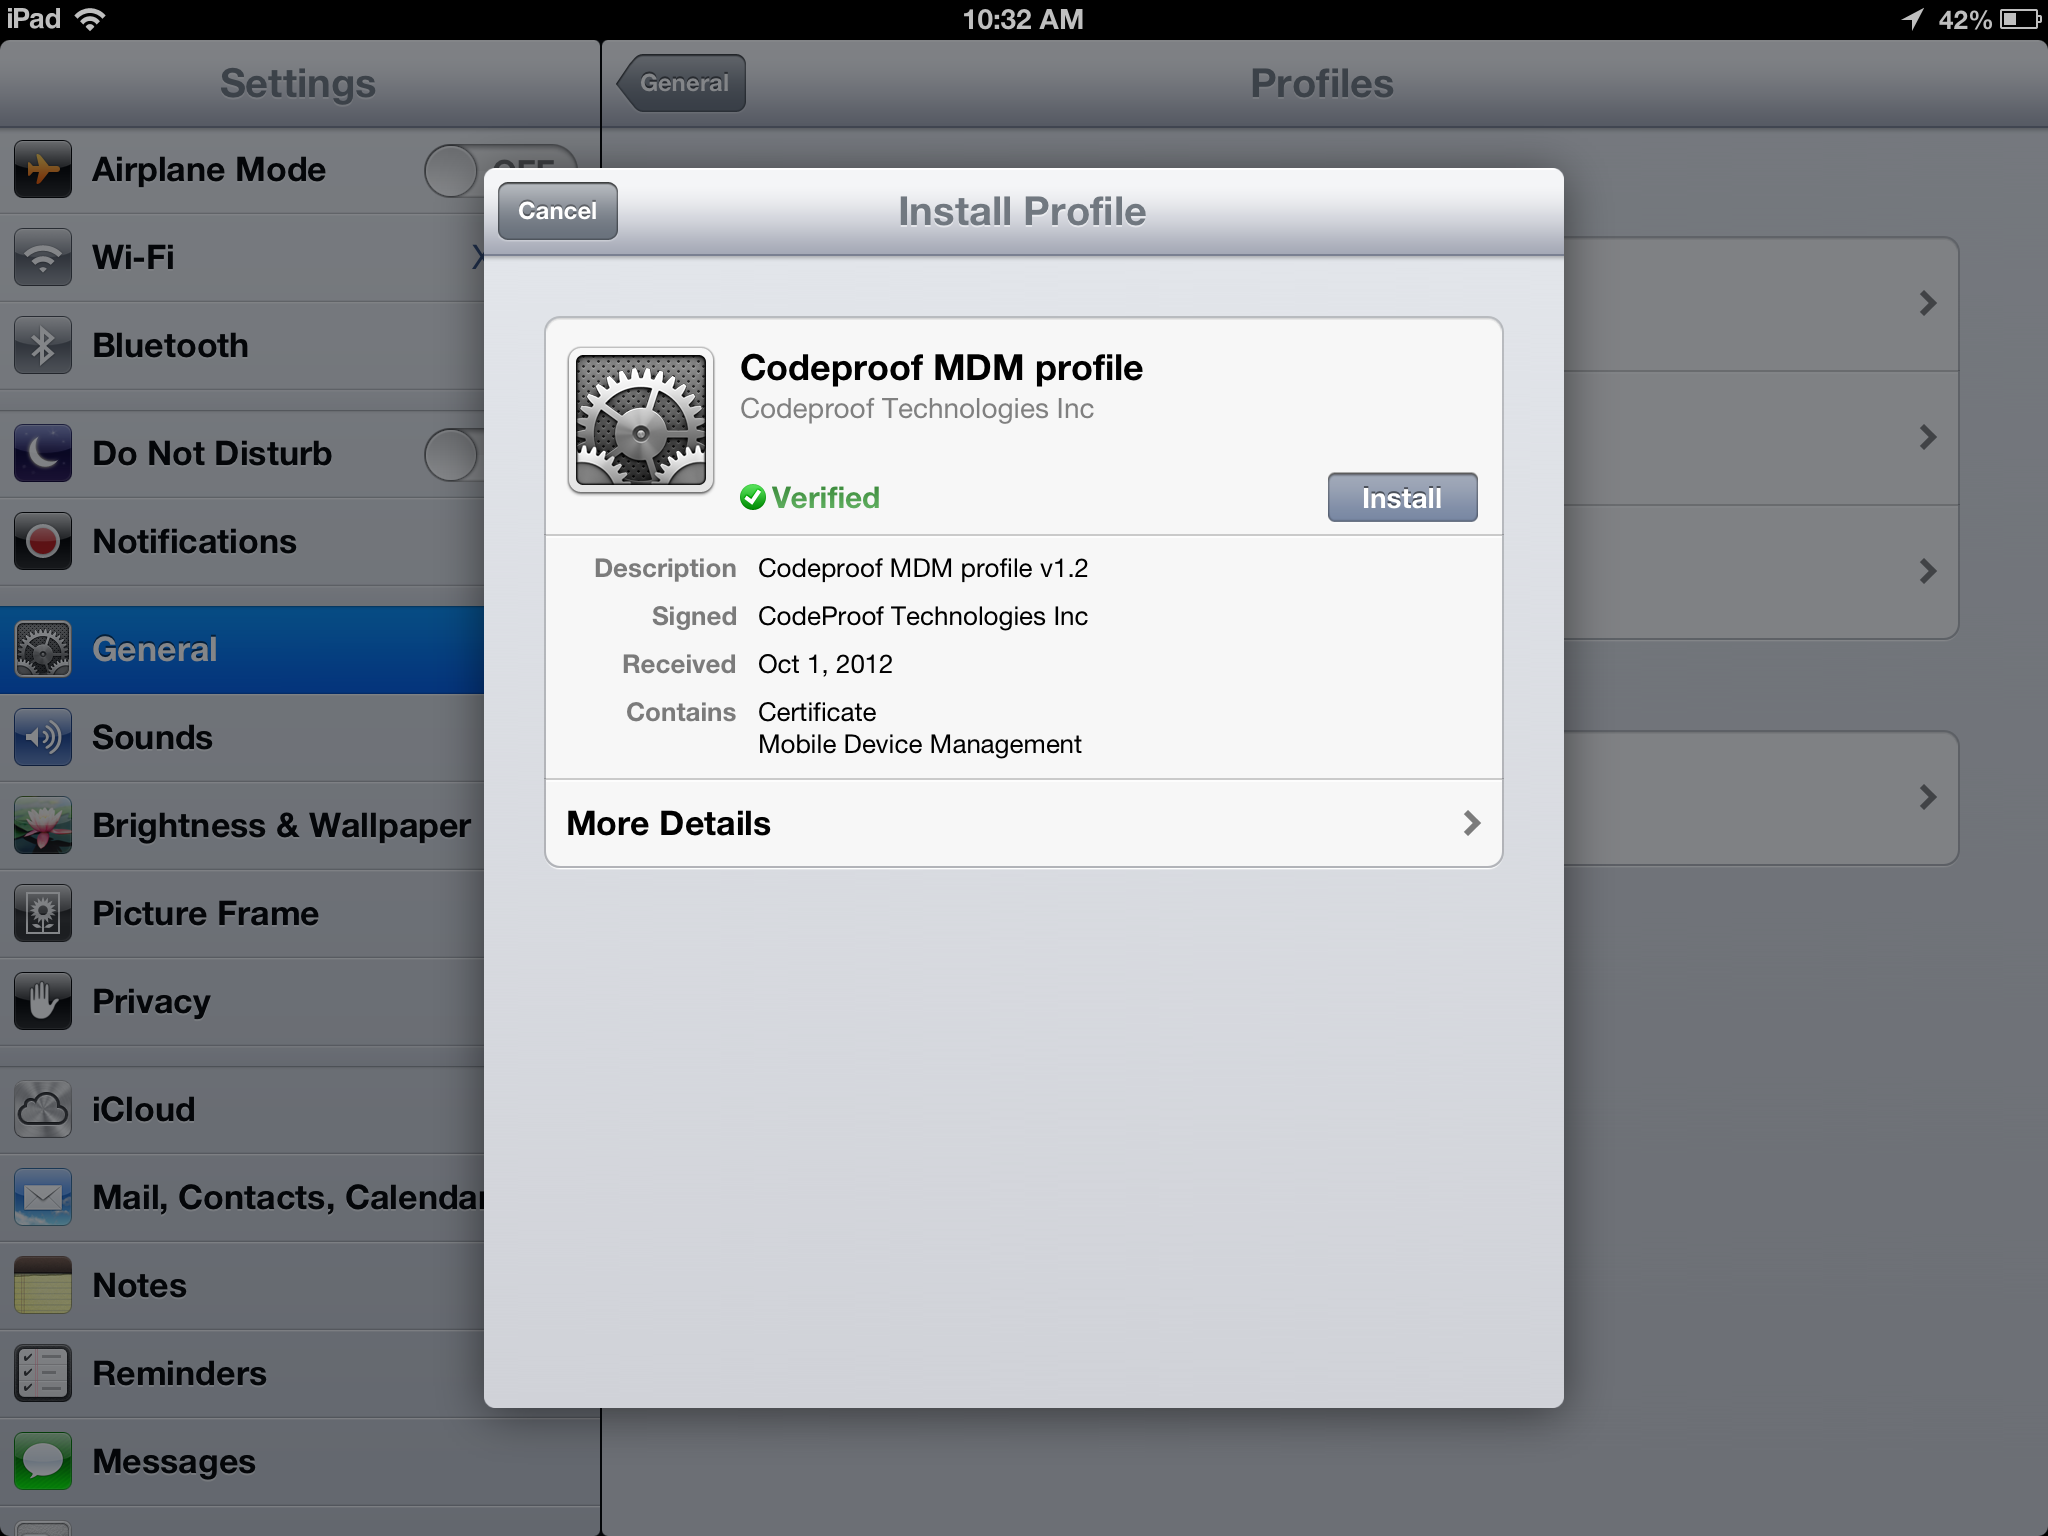Tap the Airplane Mode icon
This screenshot has width=2048, height=1536.
click(x=42, y=169)
